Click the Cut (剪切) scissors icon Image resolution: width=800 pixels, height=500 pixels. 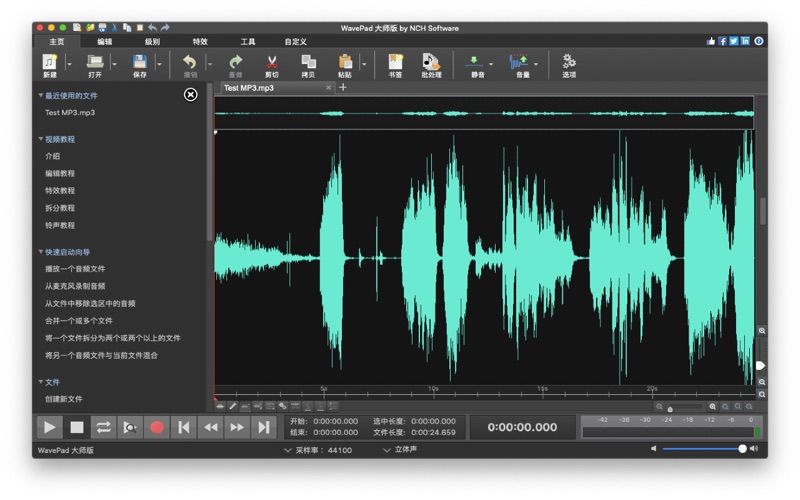[x=272, y=63]
